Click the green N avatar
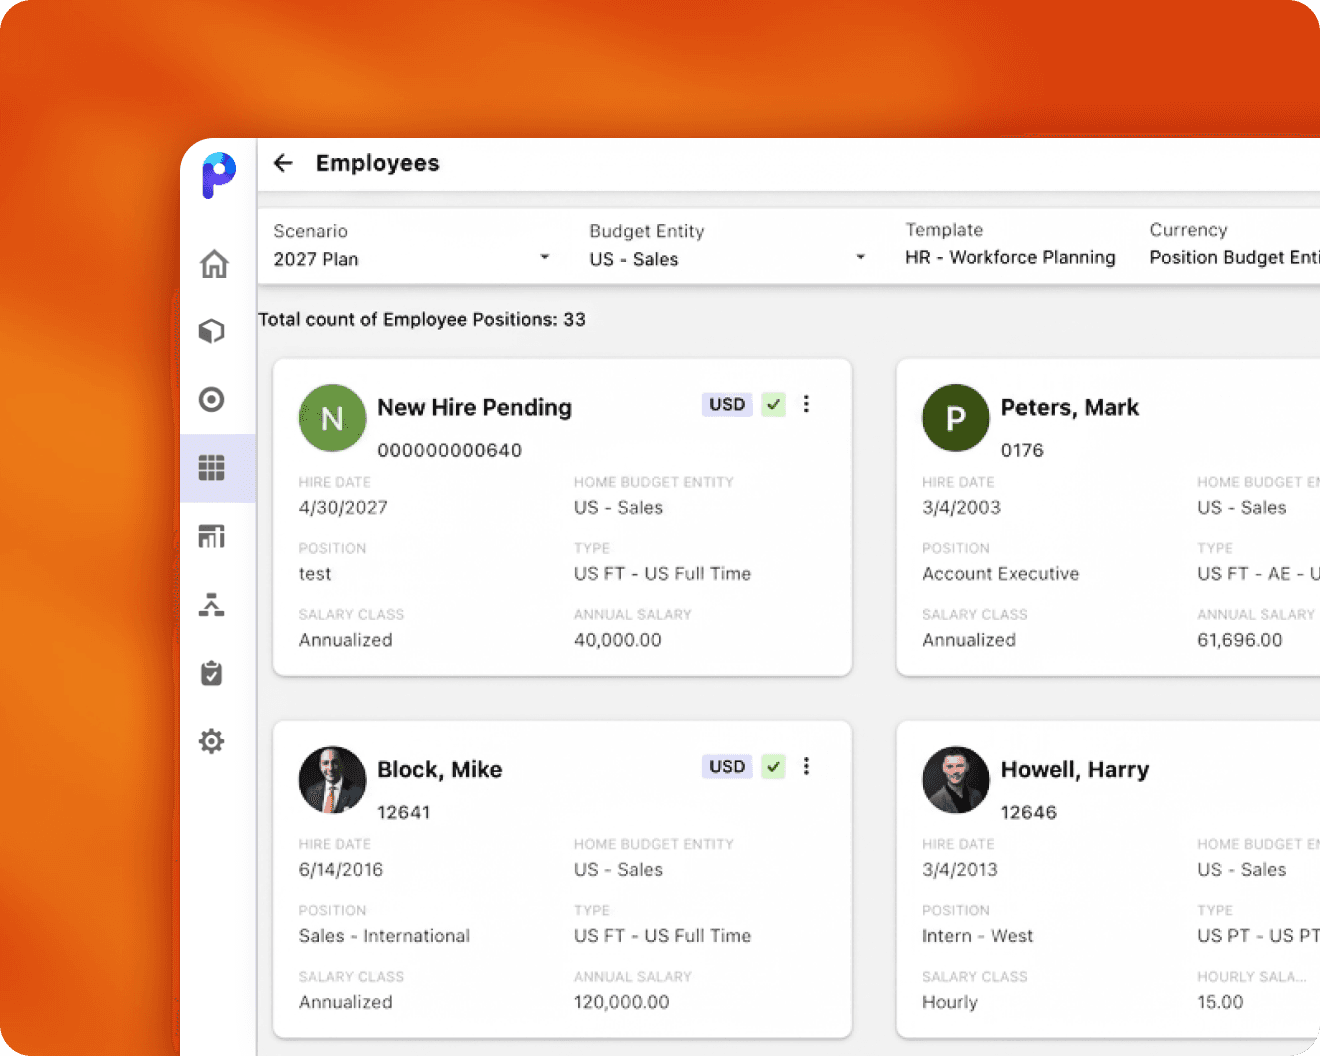This screenshot has width=1320, height=1056. click(332, 418)
